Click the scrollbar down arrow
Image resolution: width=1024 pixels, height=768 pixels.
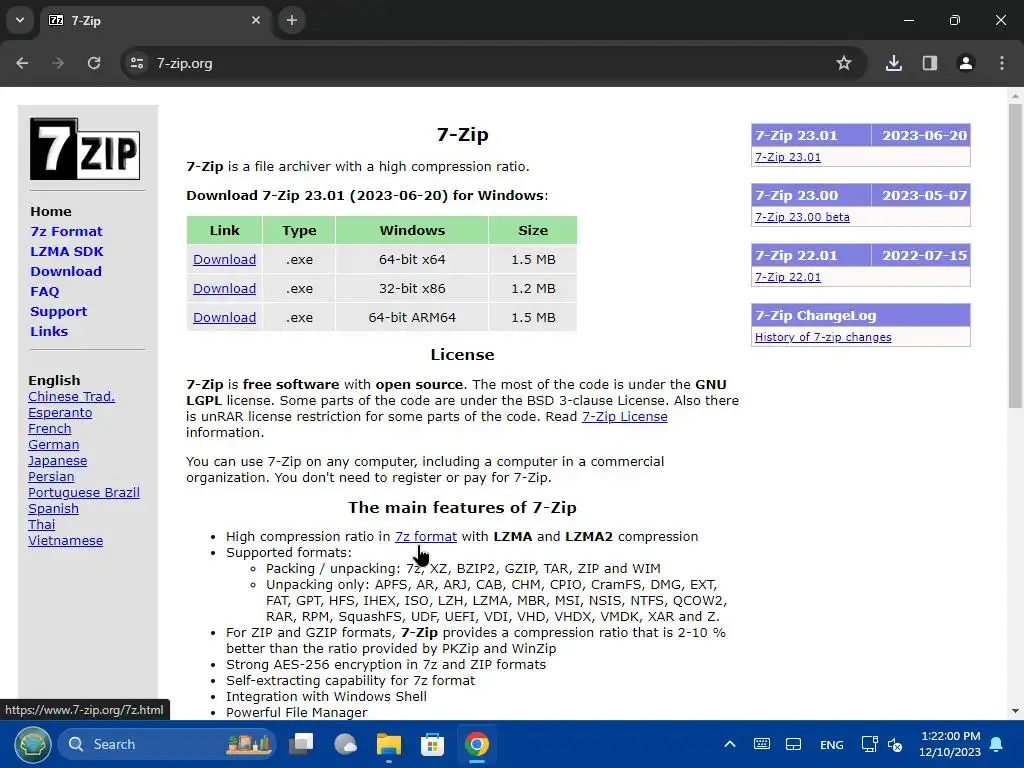[1015, 711]
